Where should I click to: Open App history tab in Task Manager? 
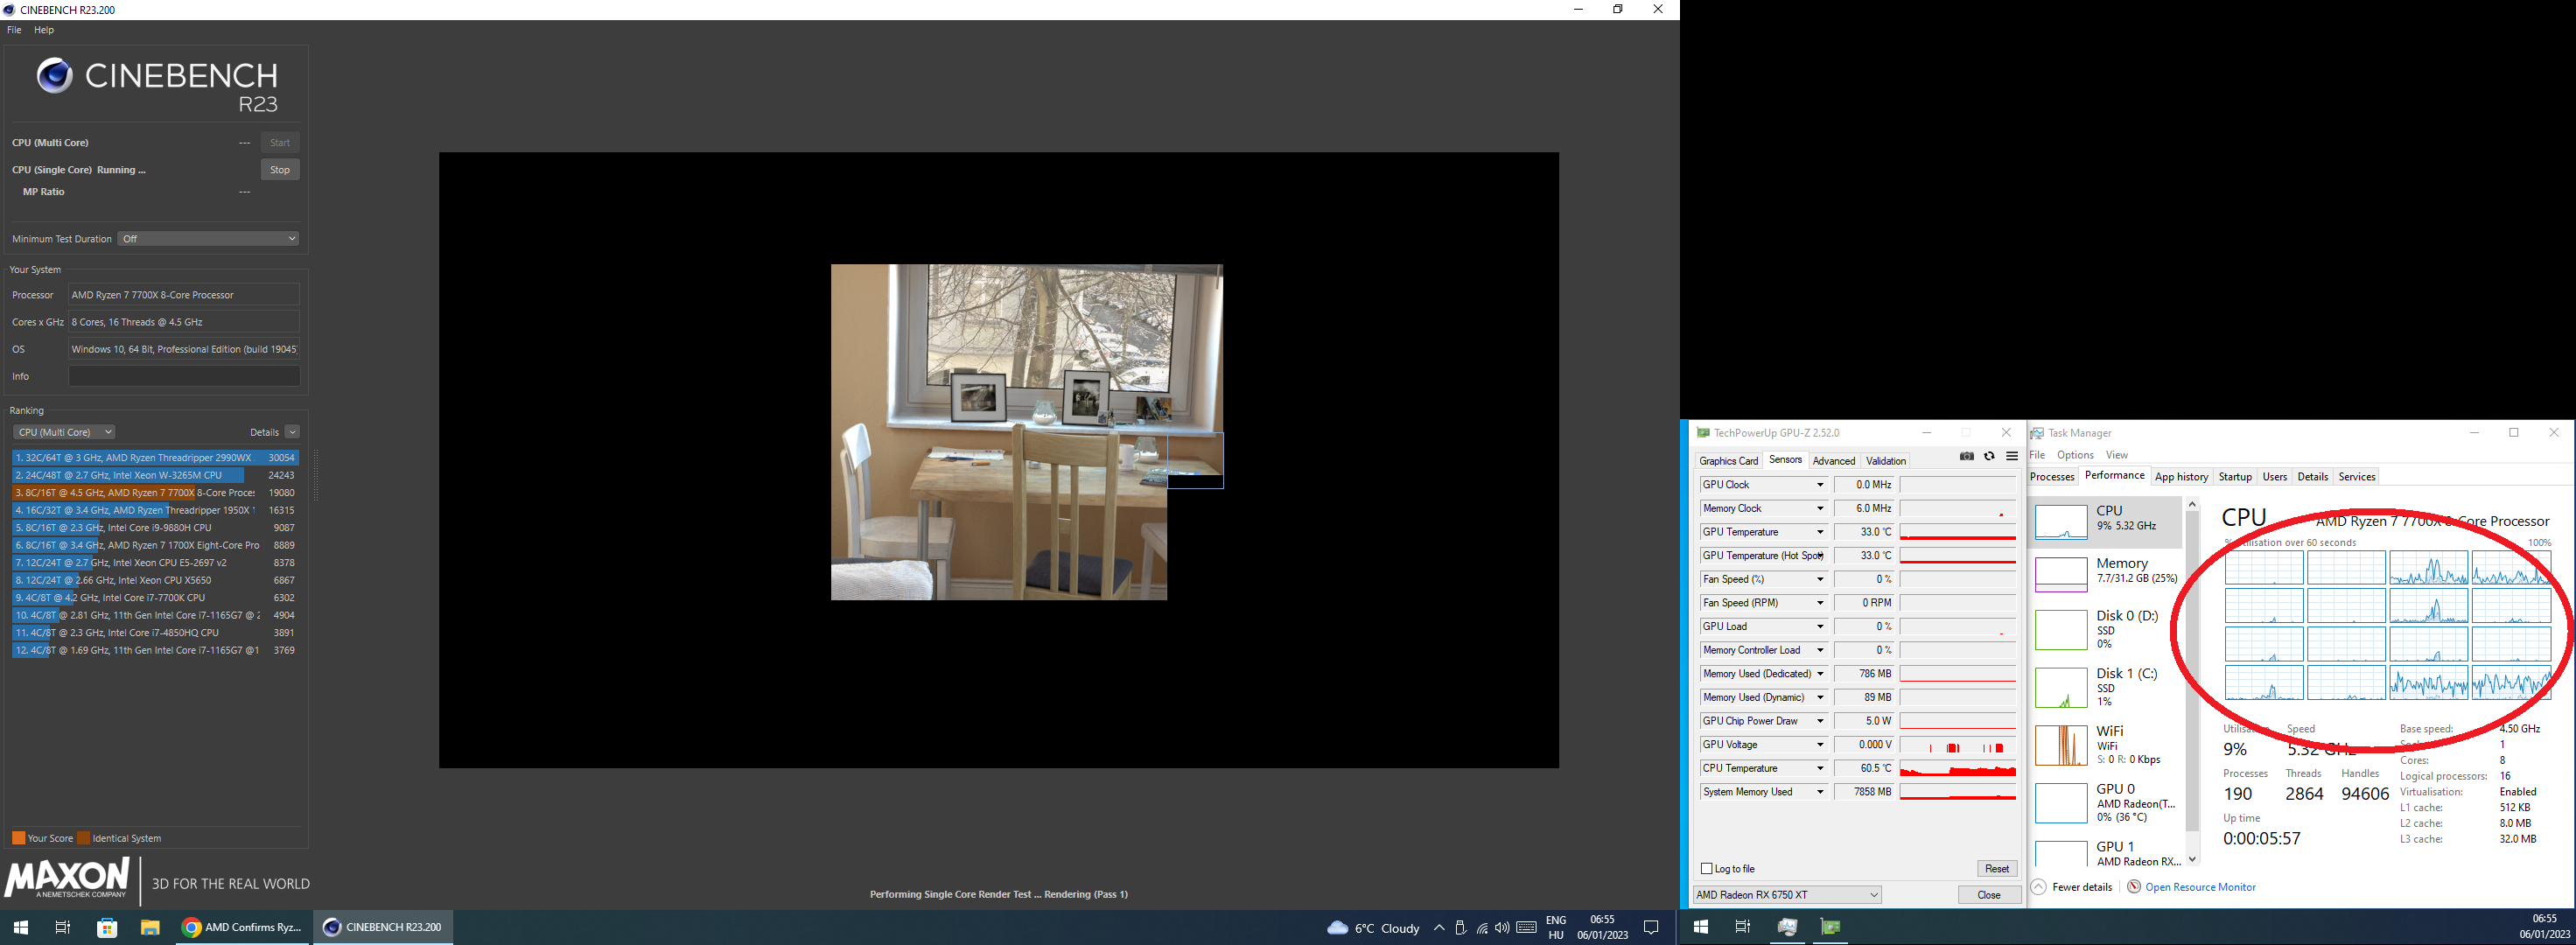[2181, 477]
